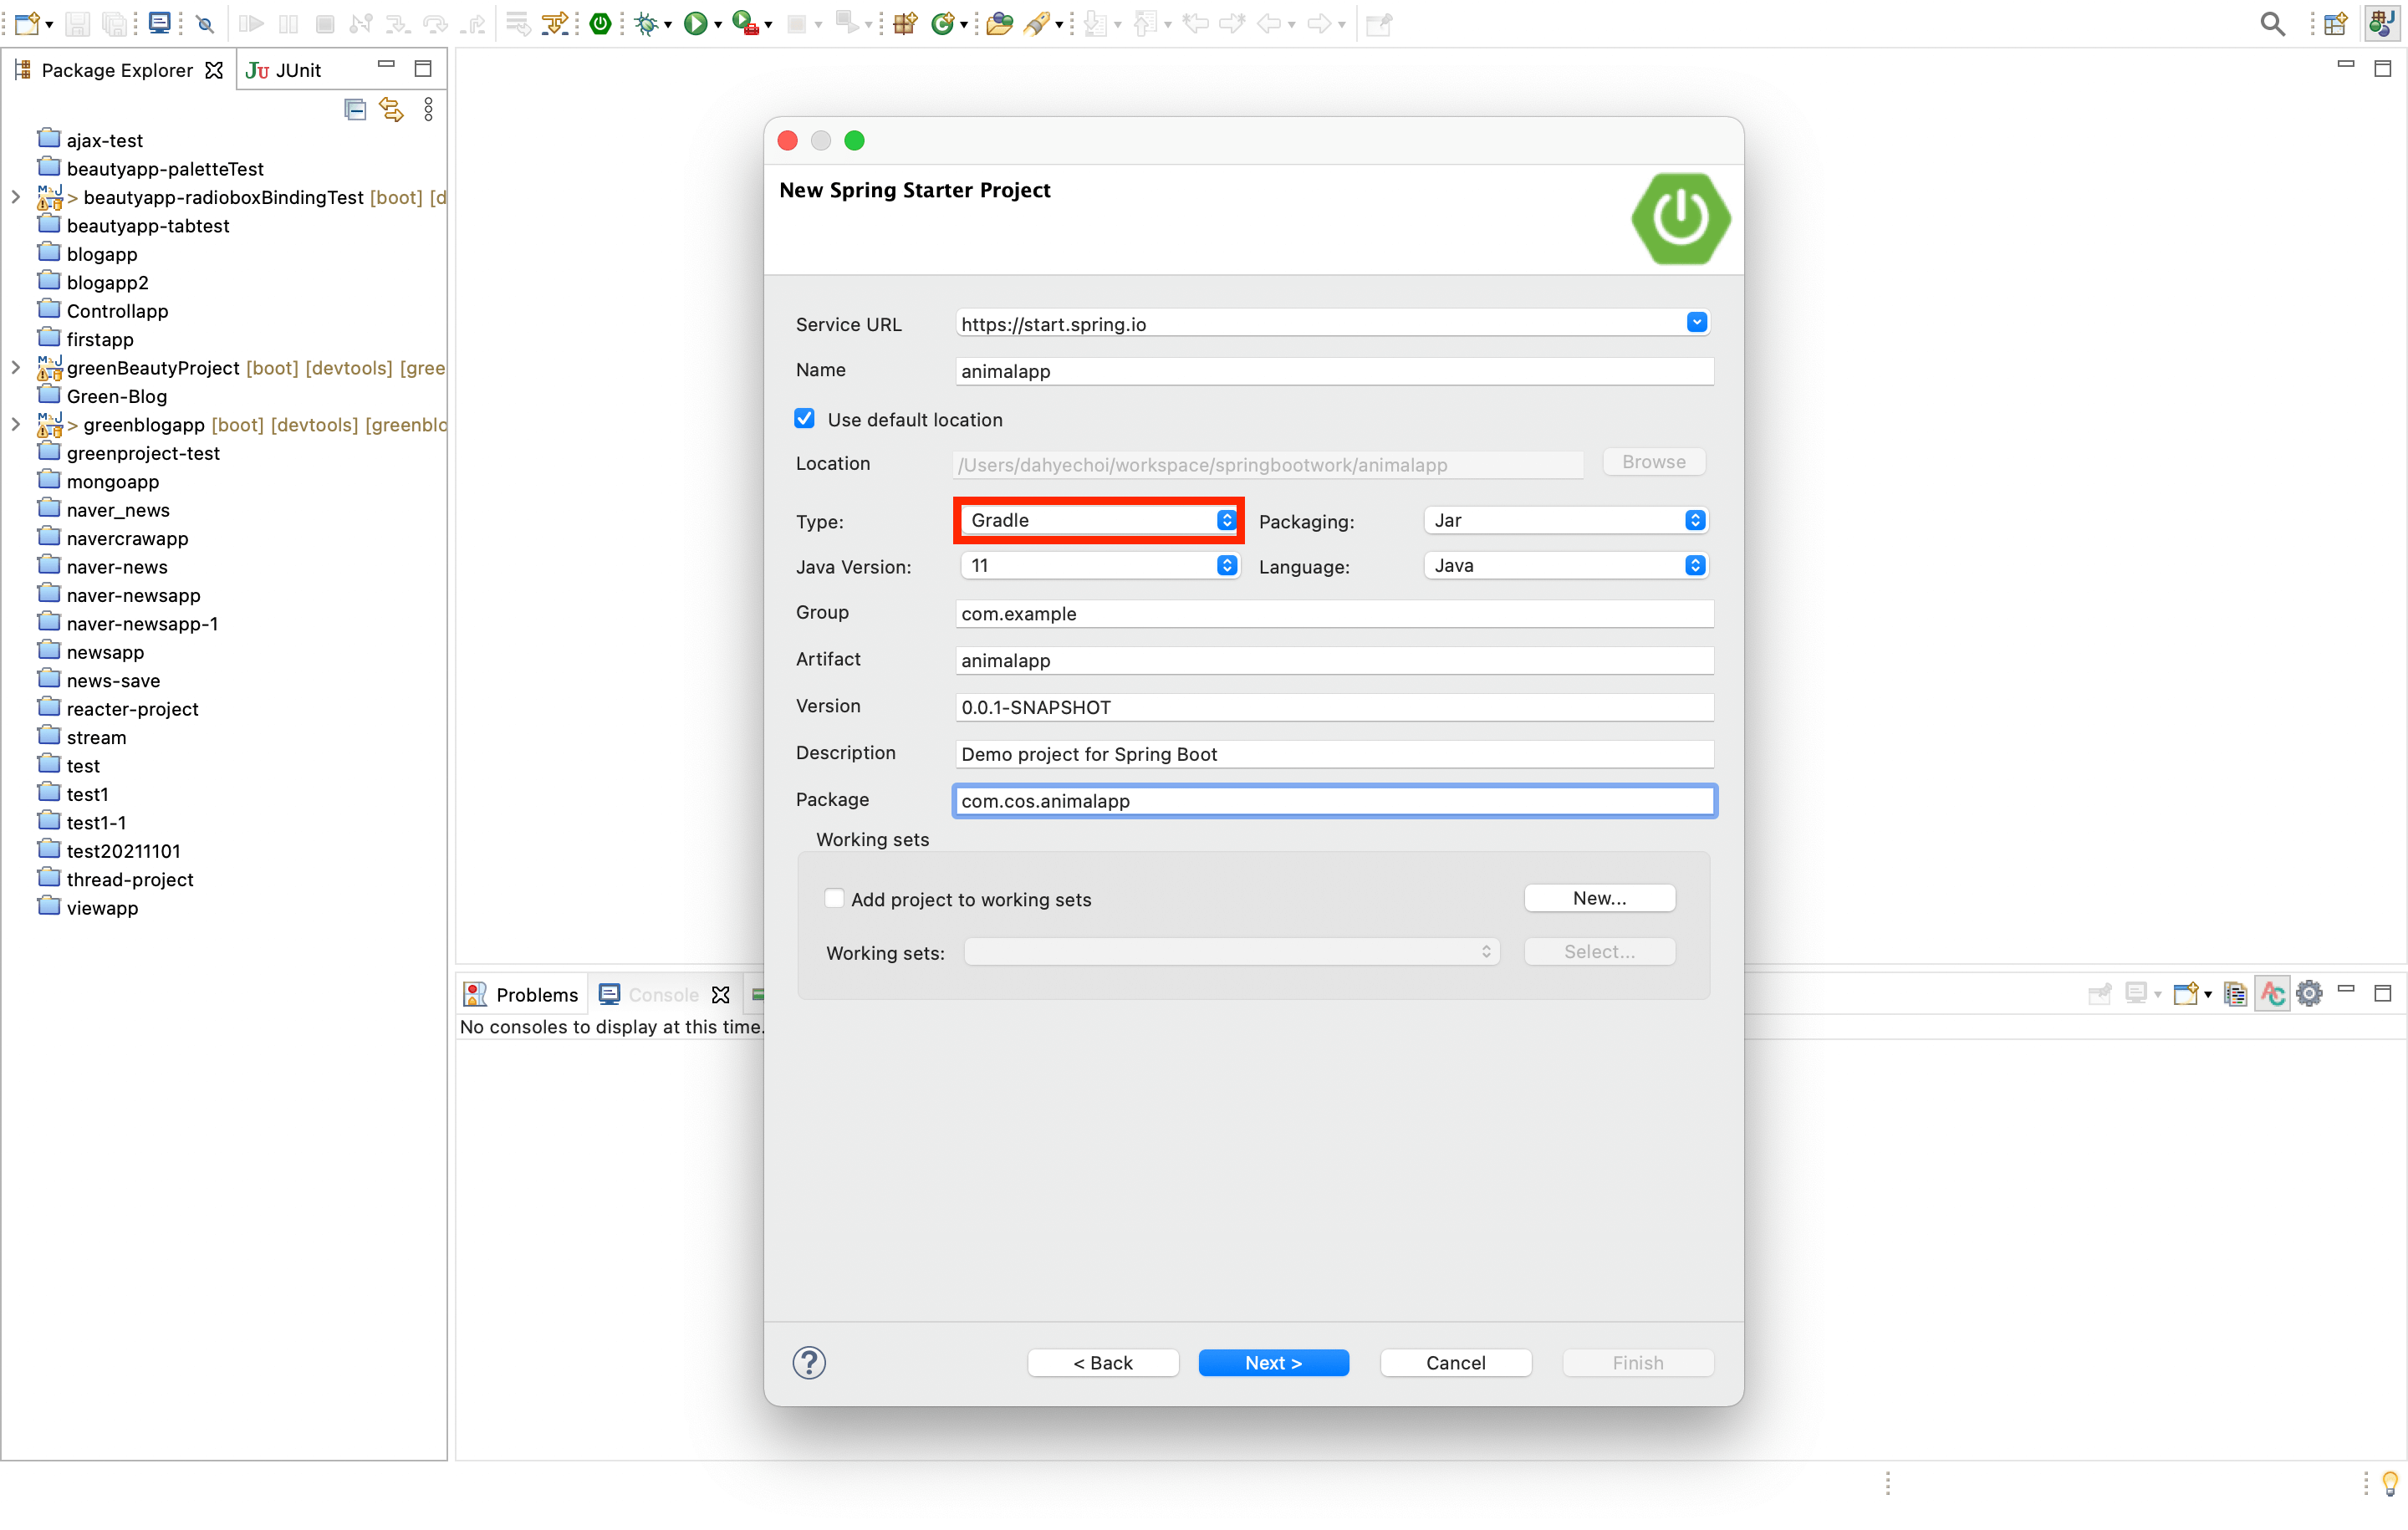Click the Open Perspective icon

2336,23
